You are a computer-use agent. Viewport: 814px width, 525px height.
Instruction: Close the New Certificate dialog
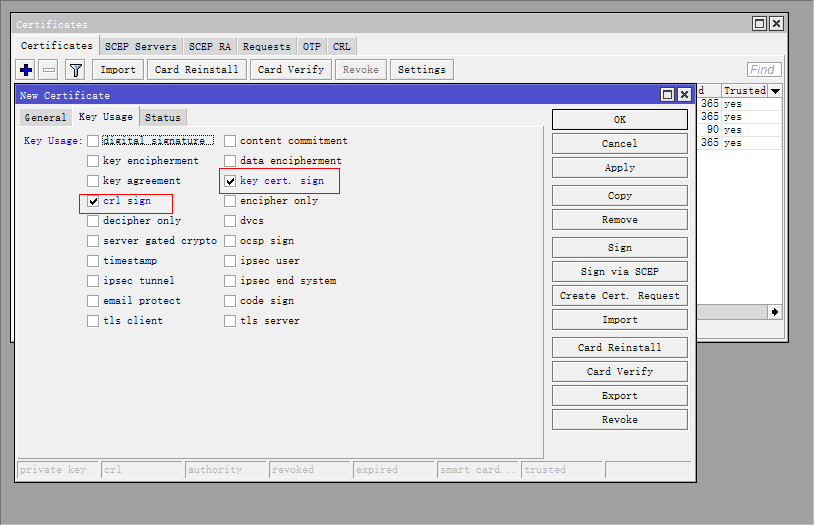click(684, 95)
